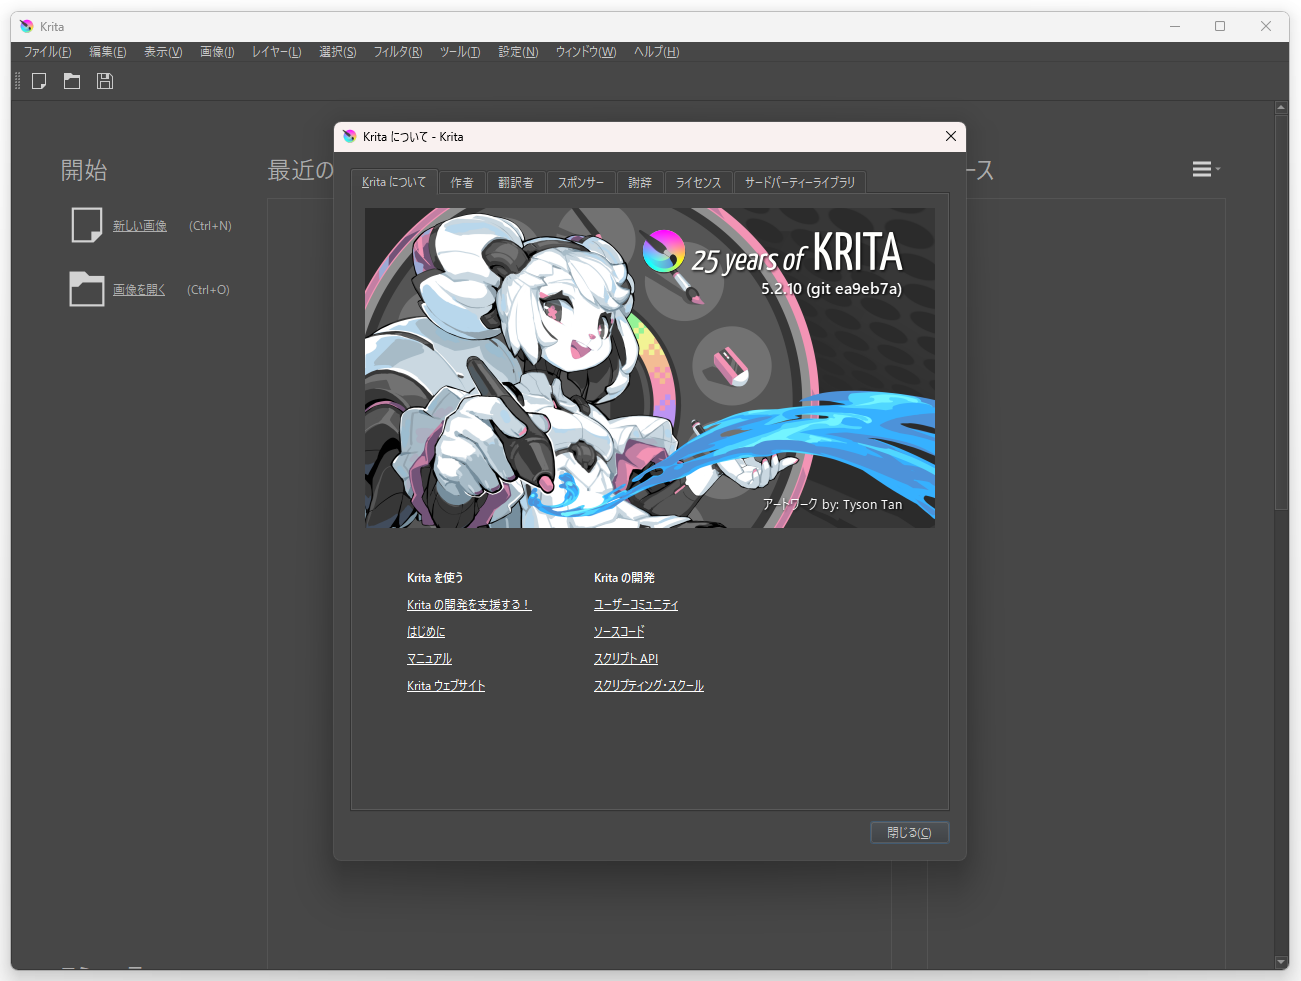Click the save (floppy disk) toolbar icon
1301x981 pixels.
(104, 81)
